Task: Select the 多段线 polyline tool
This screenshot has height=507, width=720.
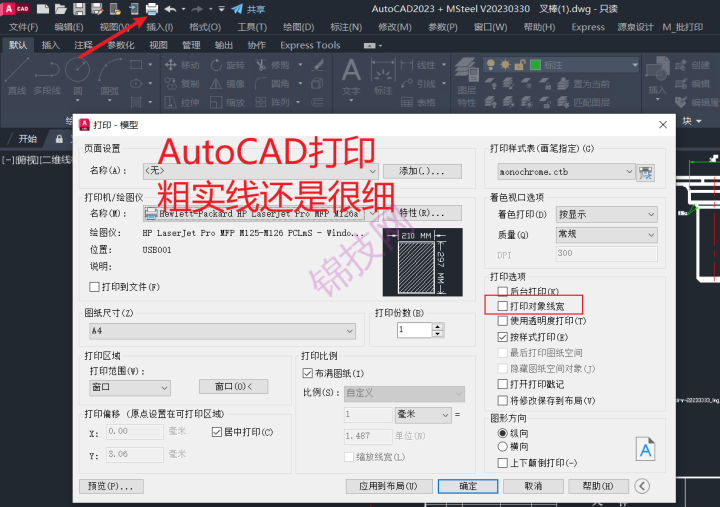Action: (47, 76)
